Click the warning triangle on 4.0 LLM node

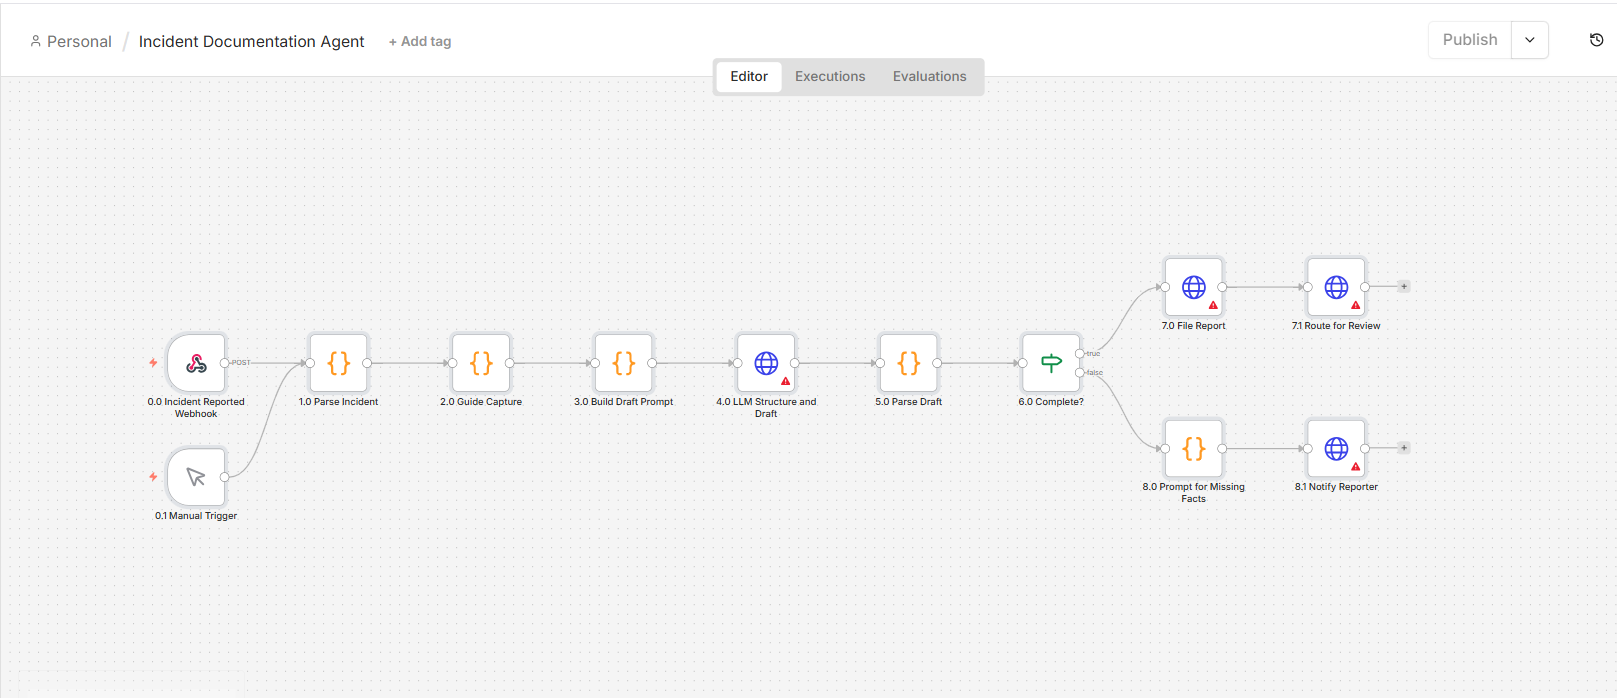click(x=786, y=381)
